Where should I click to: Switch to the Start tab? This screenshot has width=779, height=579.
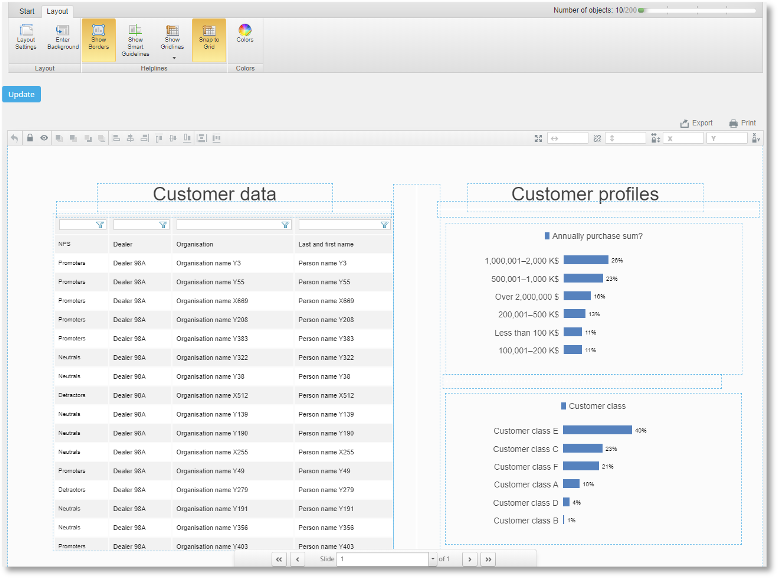[27, 11]
